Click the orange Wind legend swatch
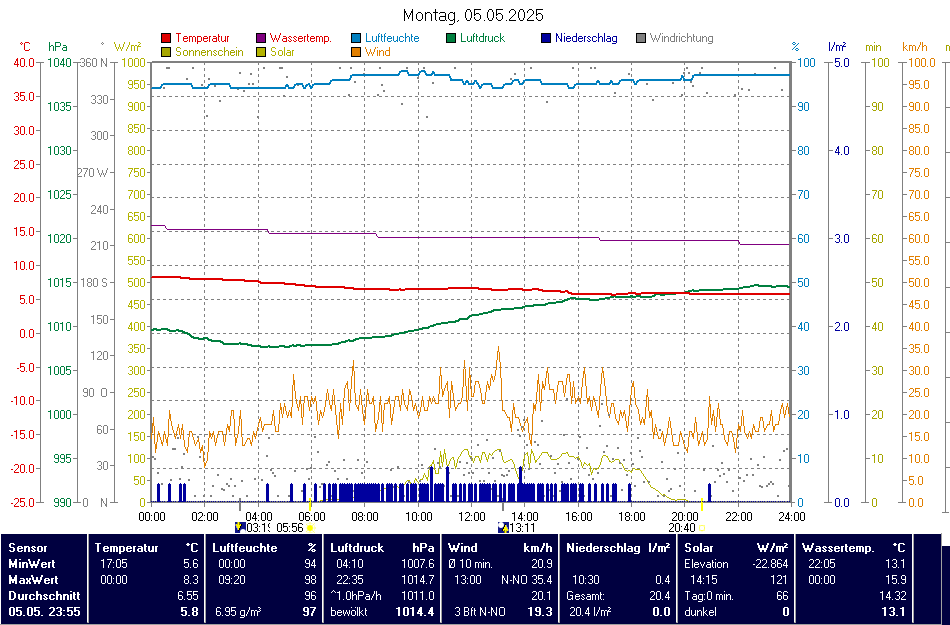The height and width of the screenshot is (625, 950). pyautogui.click(x=356, y=52)
